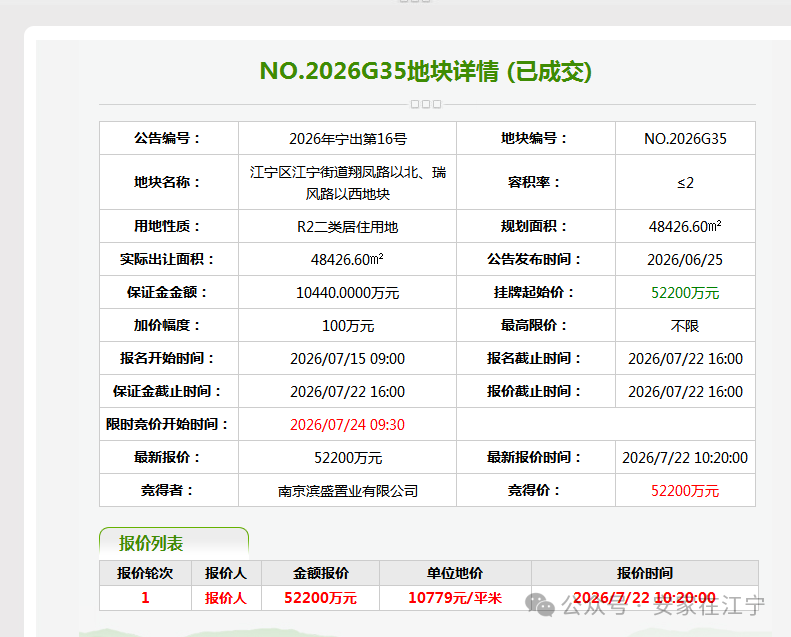Click the 报名截止时间 value 2026/07/22 16:00
This screenshot has width=791, height=637.
pos(685,359)
